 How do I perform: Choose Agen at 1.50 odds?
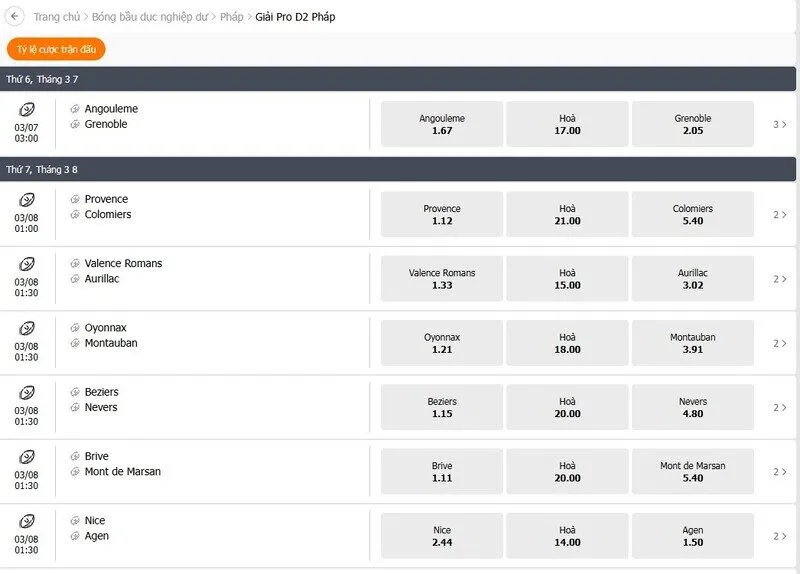(692, 536)
